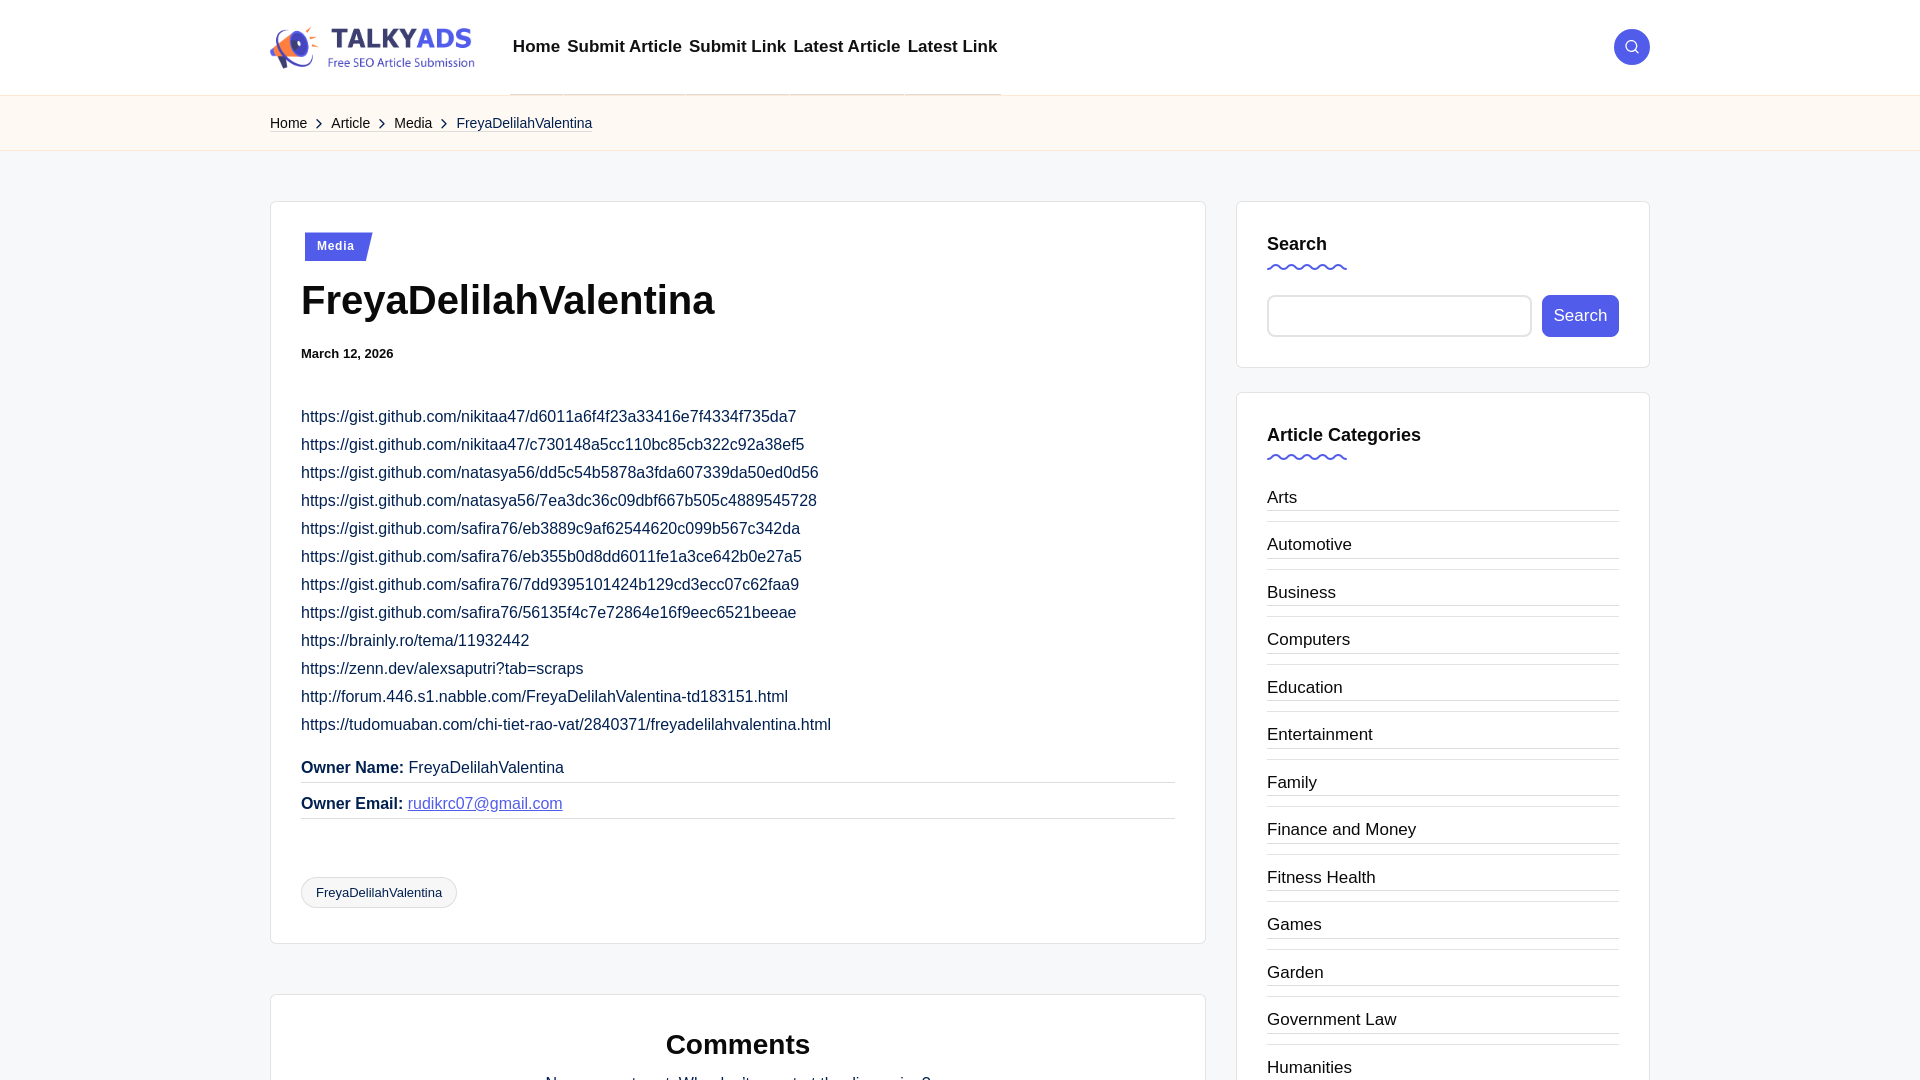1920x1080 pixels.
Task: Choose the Finance and Money category
Action: coord(1340,830)
